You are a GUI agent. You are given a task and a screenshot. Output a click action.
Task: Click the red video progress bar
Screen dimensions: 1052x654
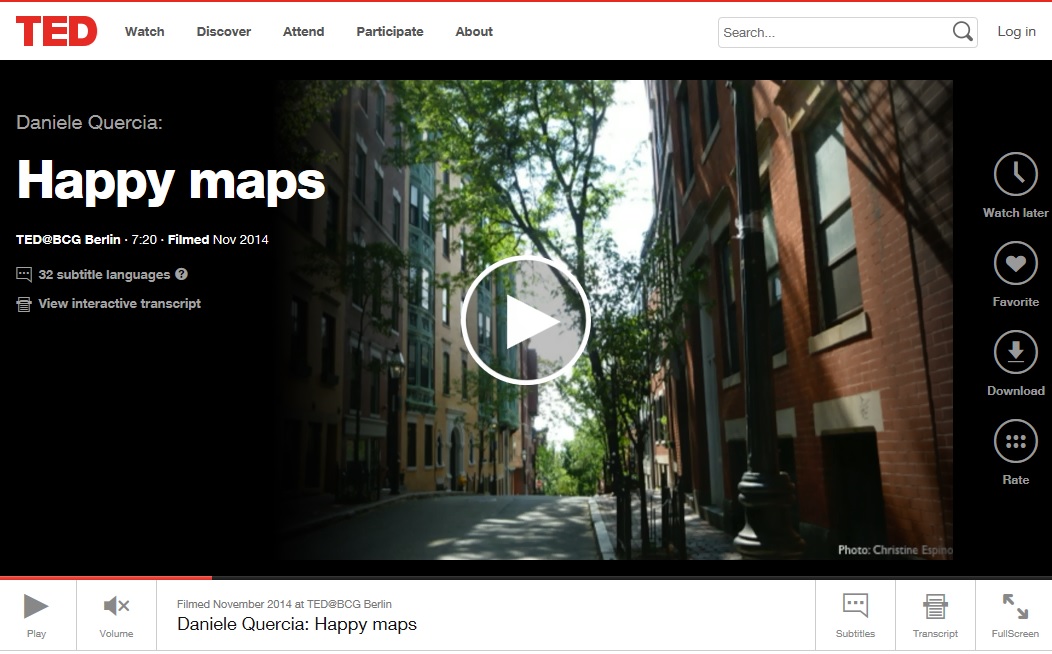point(106,578)
